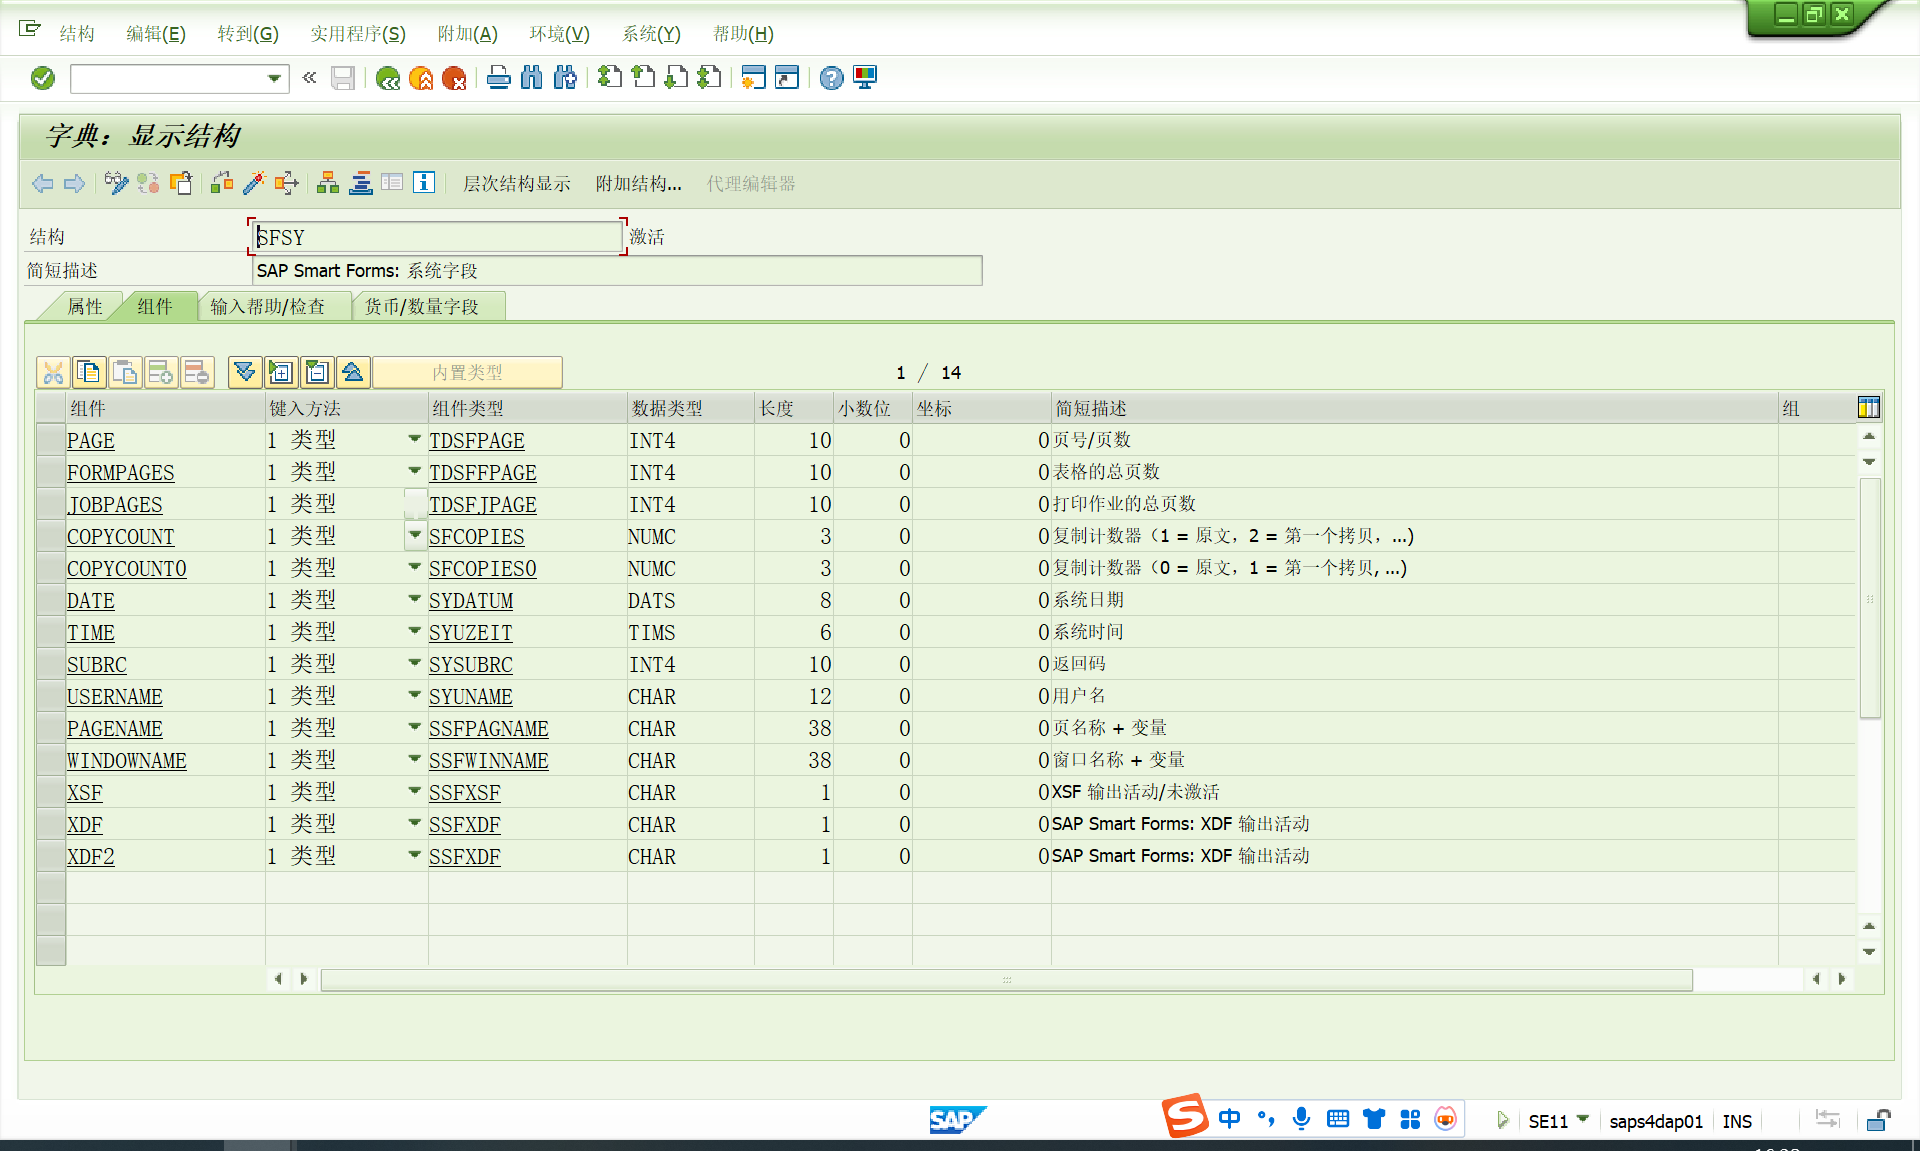This screenshot has width=1920, height=1151.
Task: Open the 实用程序(S) menu
Action: coord(358,34)
